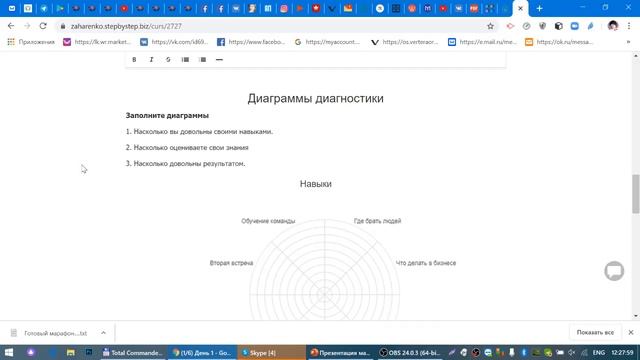640x360 pixels.
Task: Open the chat widget bubble
Action: [x=614, y=271]
